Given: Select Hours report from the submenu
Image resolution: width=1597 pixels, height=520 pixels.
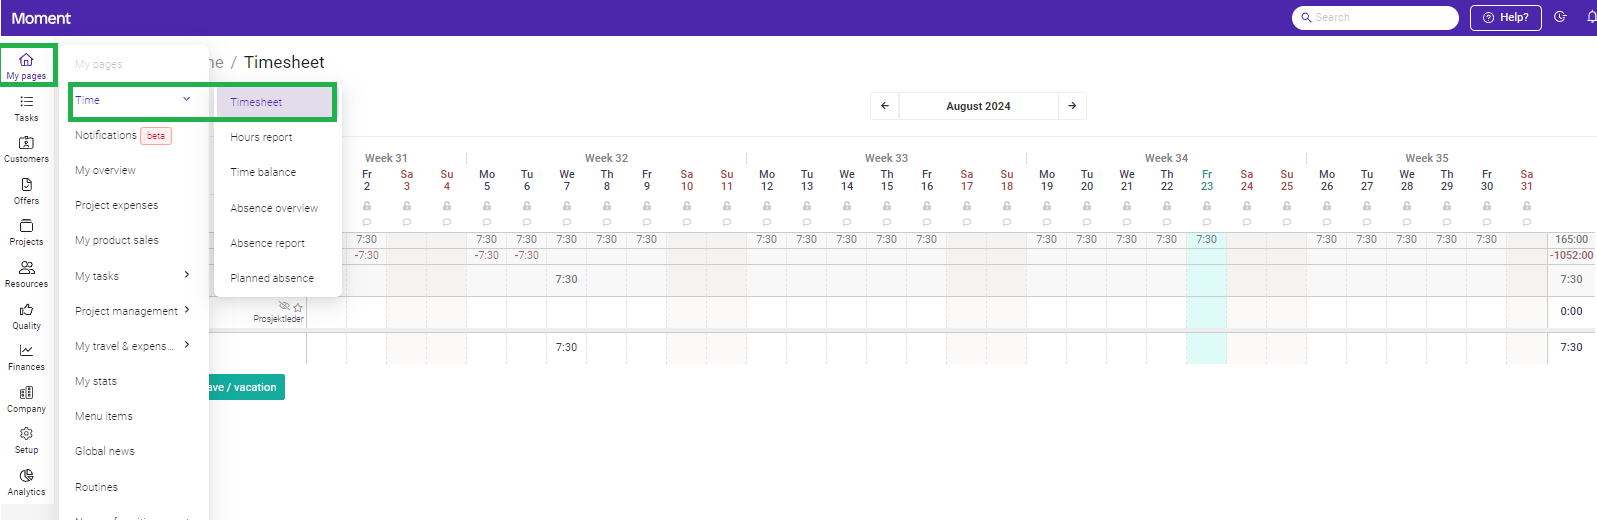Looking at the screenshot, I should 261,137.
